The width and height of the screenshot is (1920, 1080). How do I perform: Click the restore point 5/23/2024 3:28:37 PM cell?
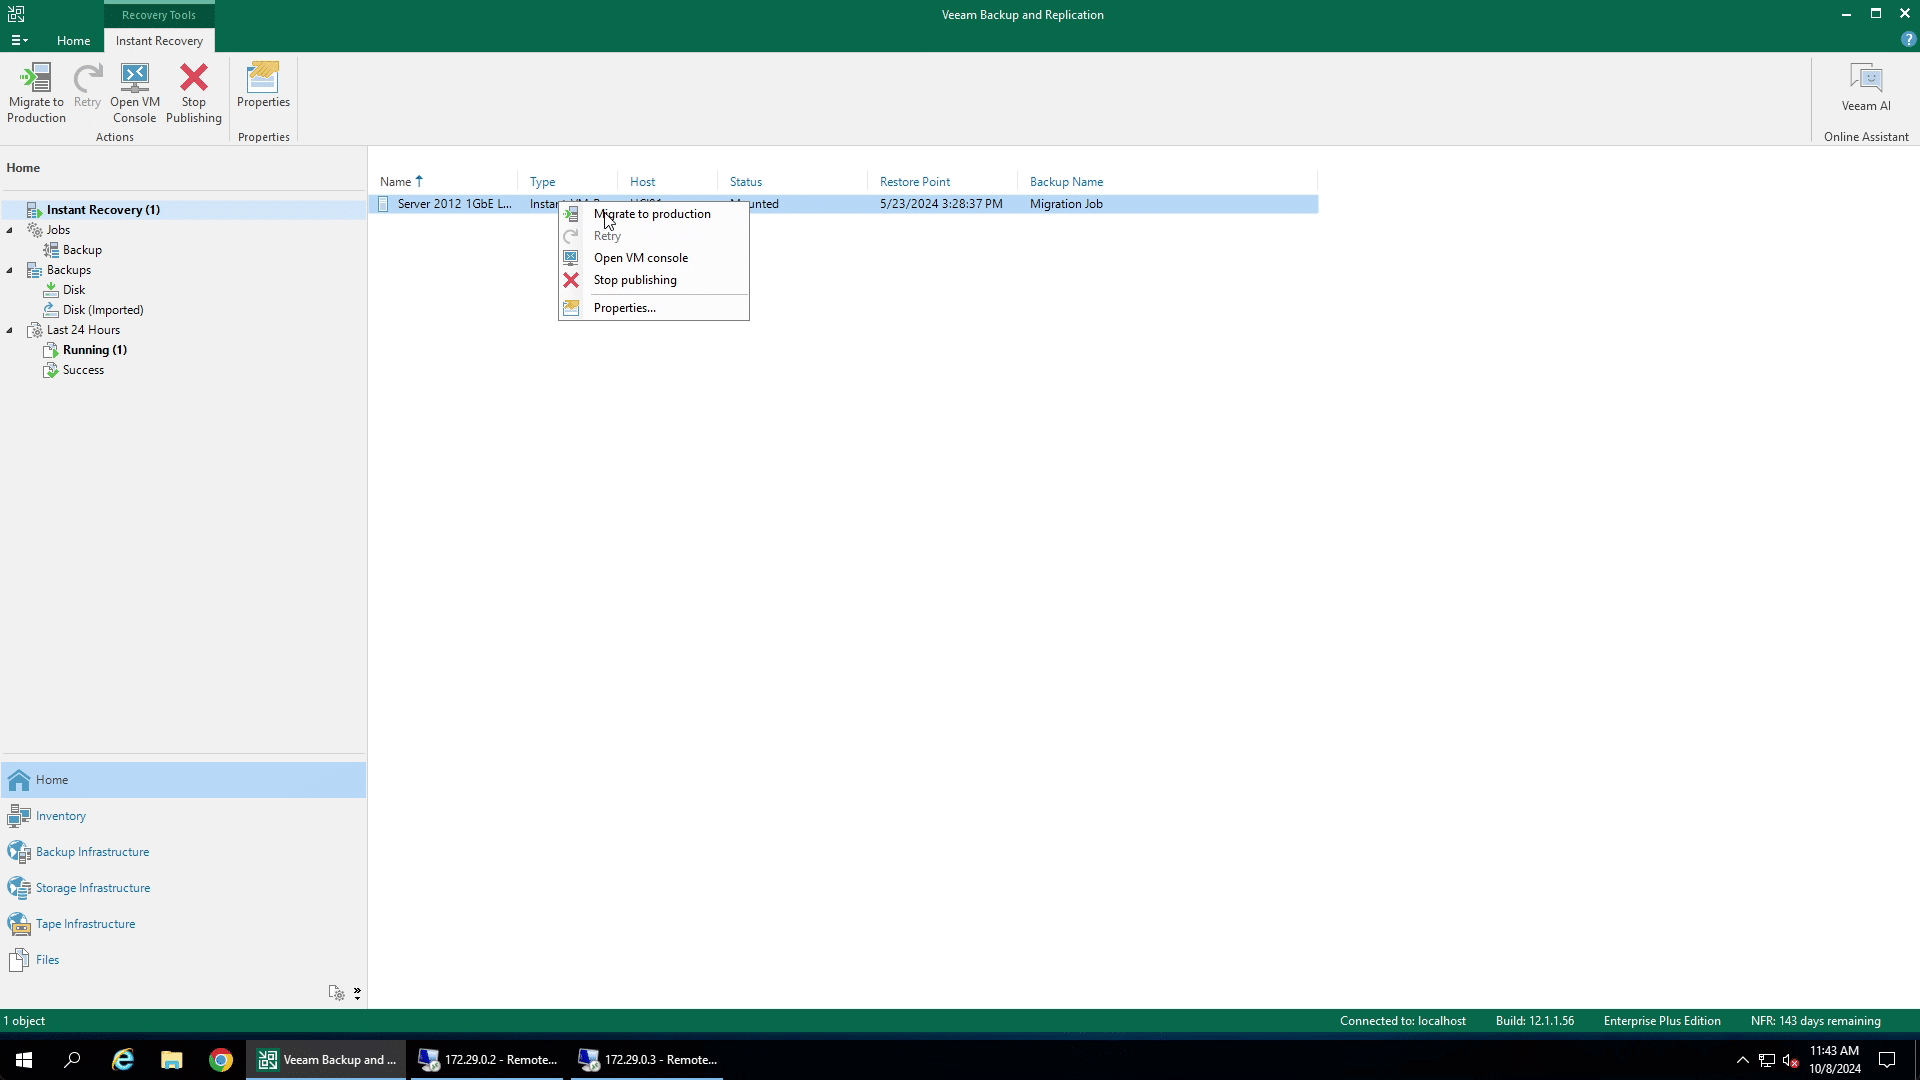click(x=941, y=204)
